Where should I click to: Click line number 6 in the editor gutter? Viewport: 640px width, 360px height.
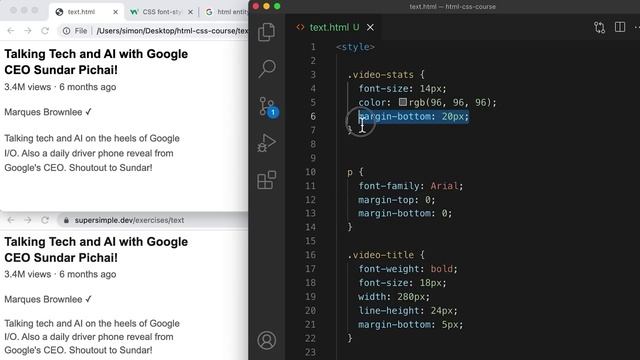(313, 116)
